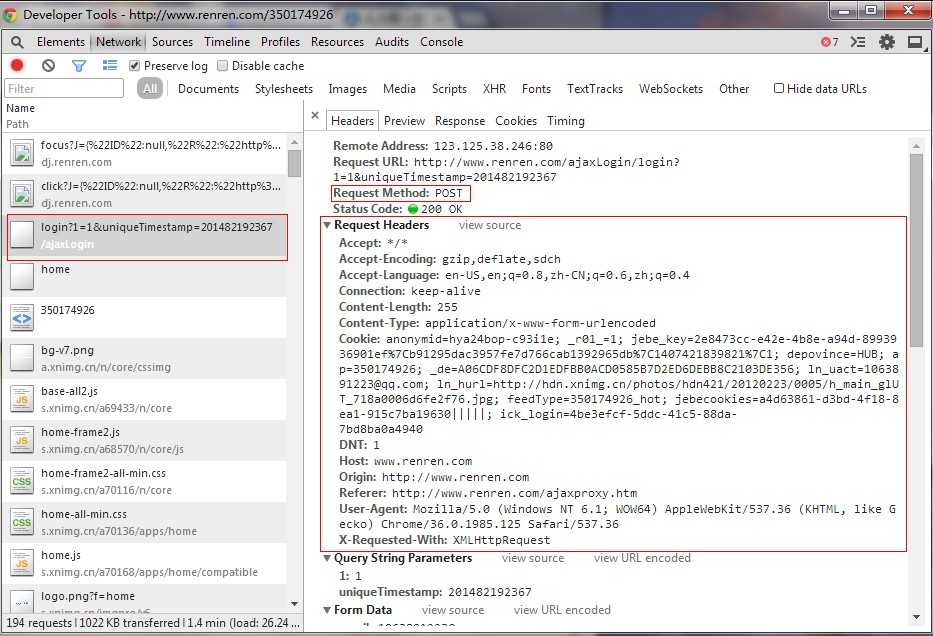Click the JS icon of home.js
Viewport: 933px width, 636px height.
pyautogui.click(x=22, y=563)
